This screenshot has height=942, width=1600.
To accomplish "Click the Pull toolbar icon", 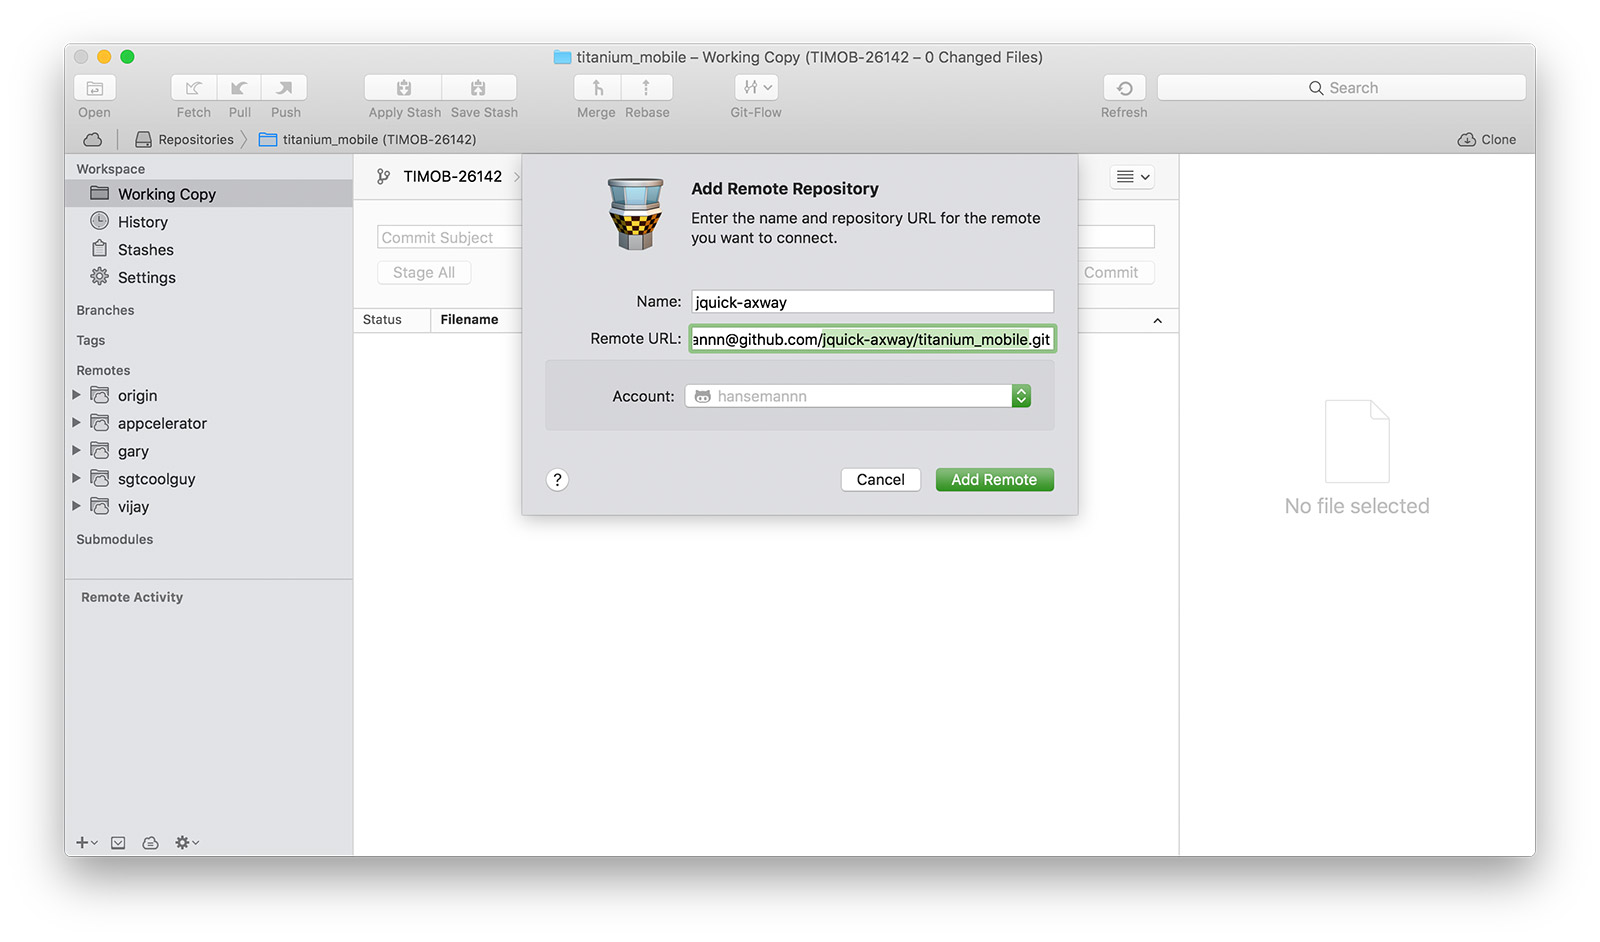I will pos(239,88).
